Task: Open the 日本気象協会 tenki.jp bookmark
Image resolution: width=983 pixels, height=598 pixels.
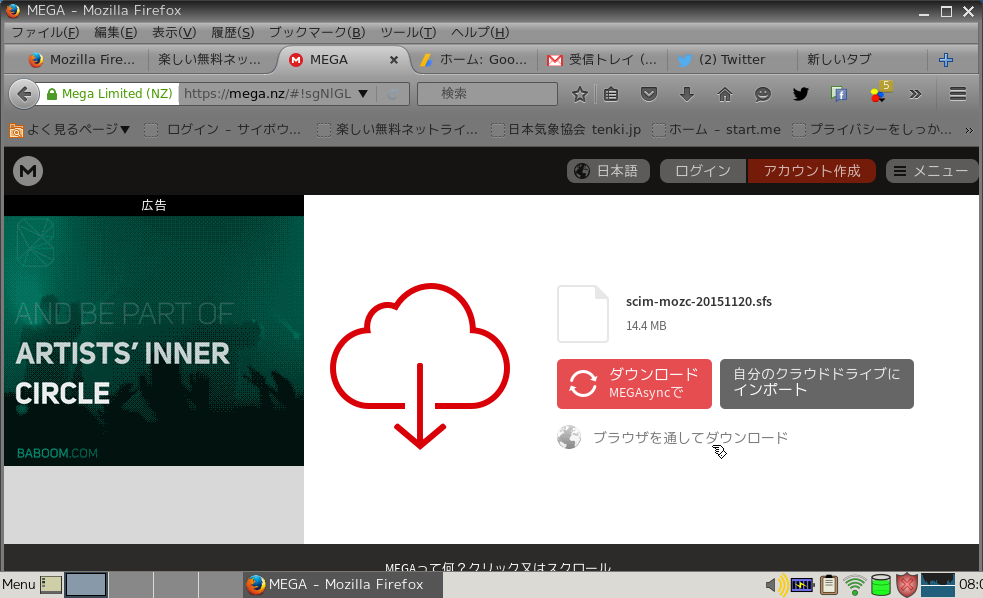Action: pos(566,130)
